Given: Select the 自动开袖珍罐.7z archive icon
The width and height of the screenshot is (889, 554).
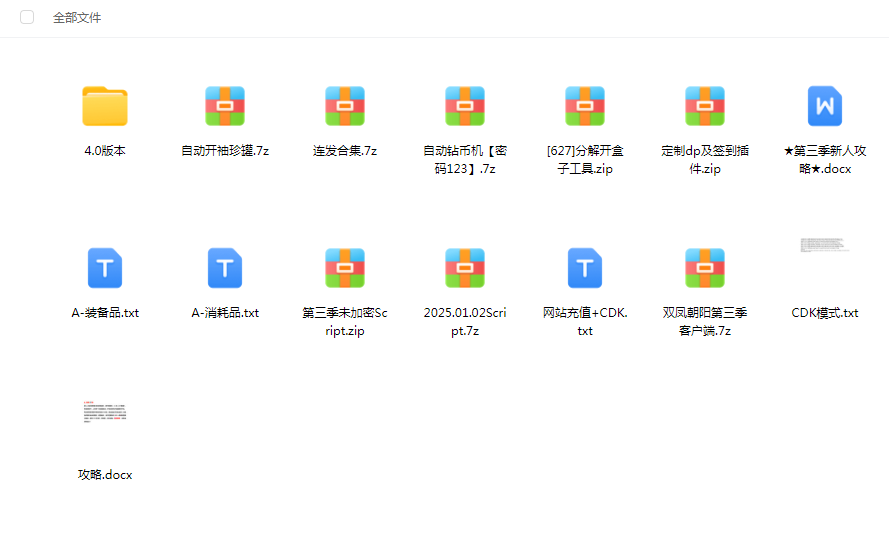Looking at the screenshot, I should click(225, 106).
